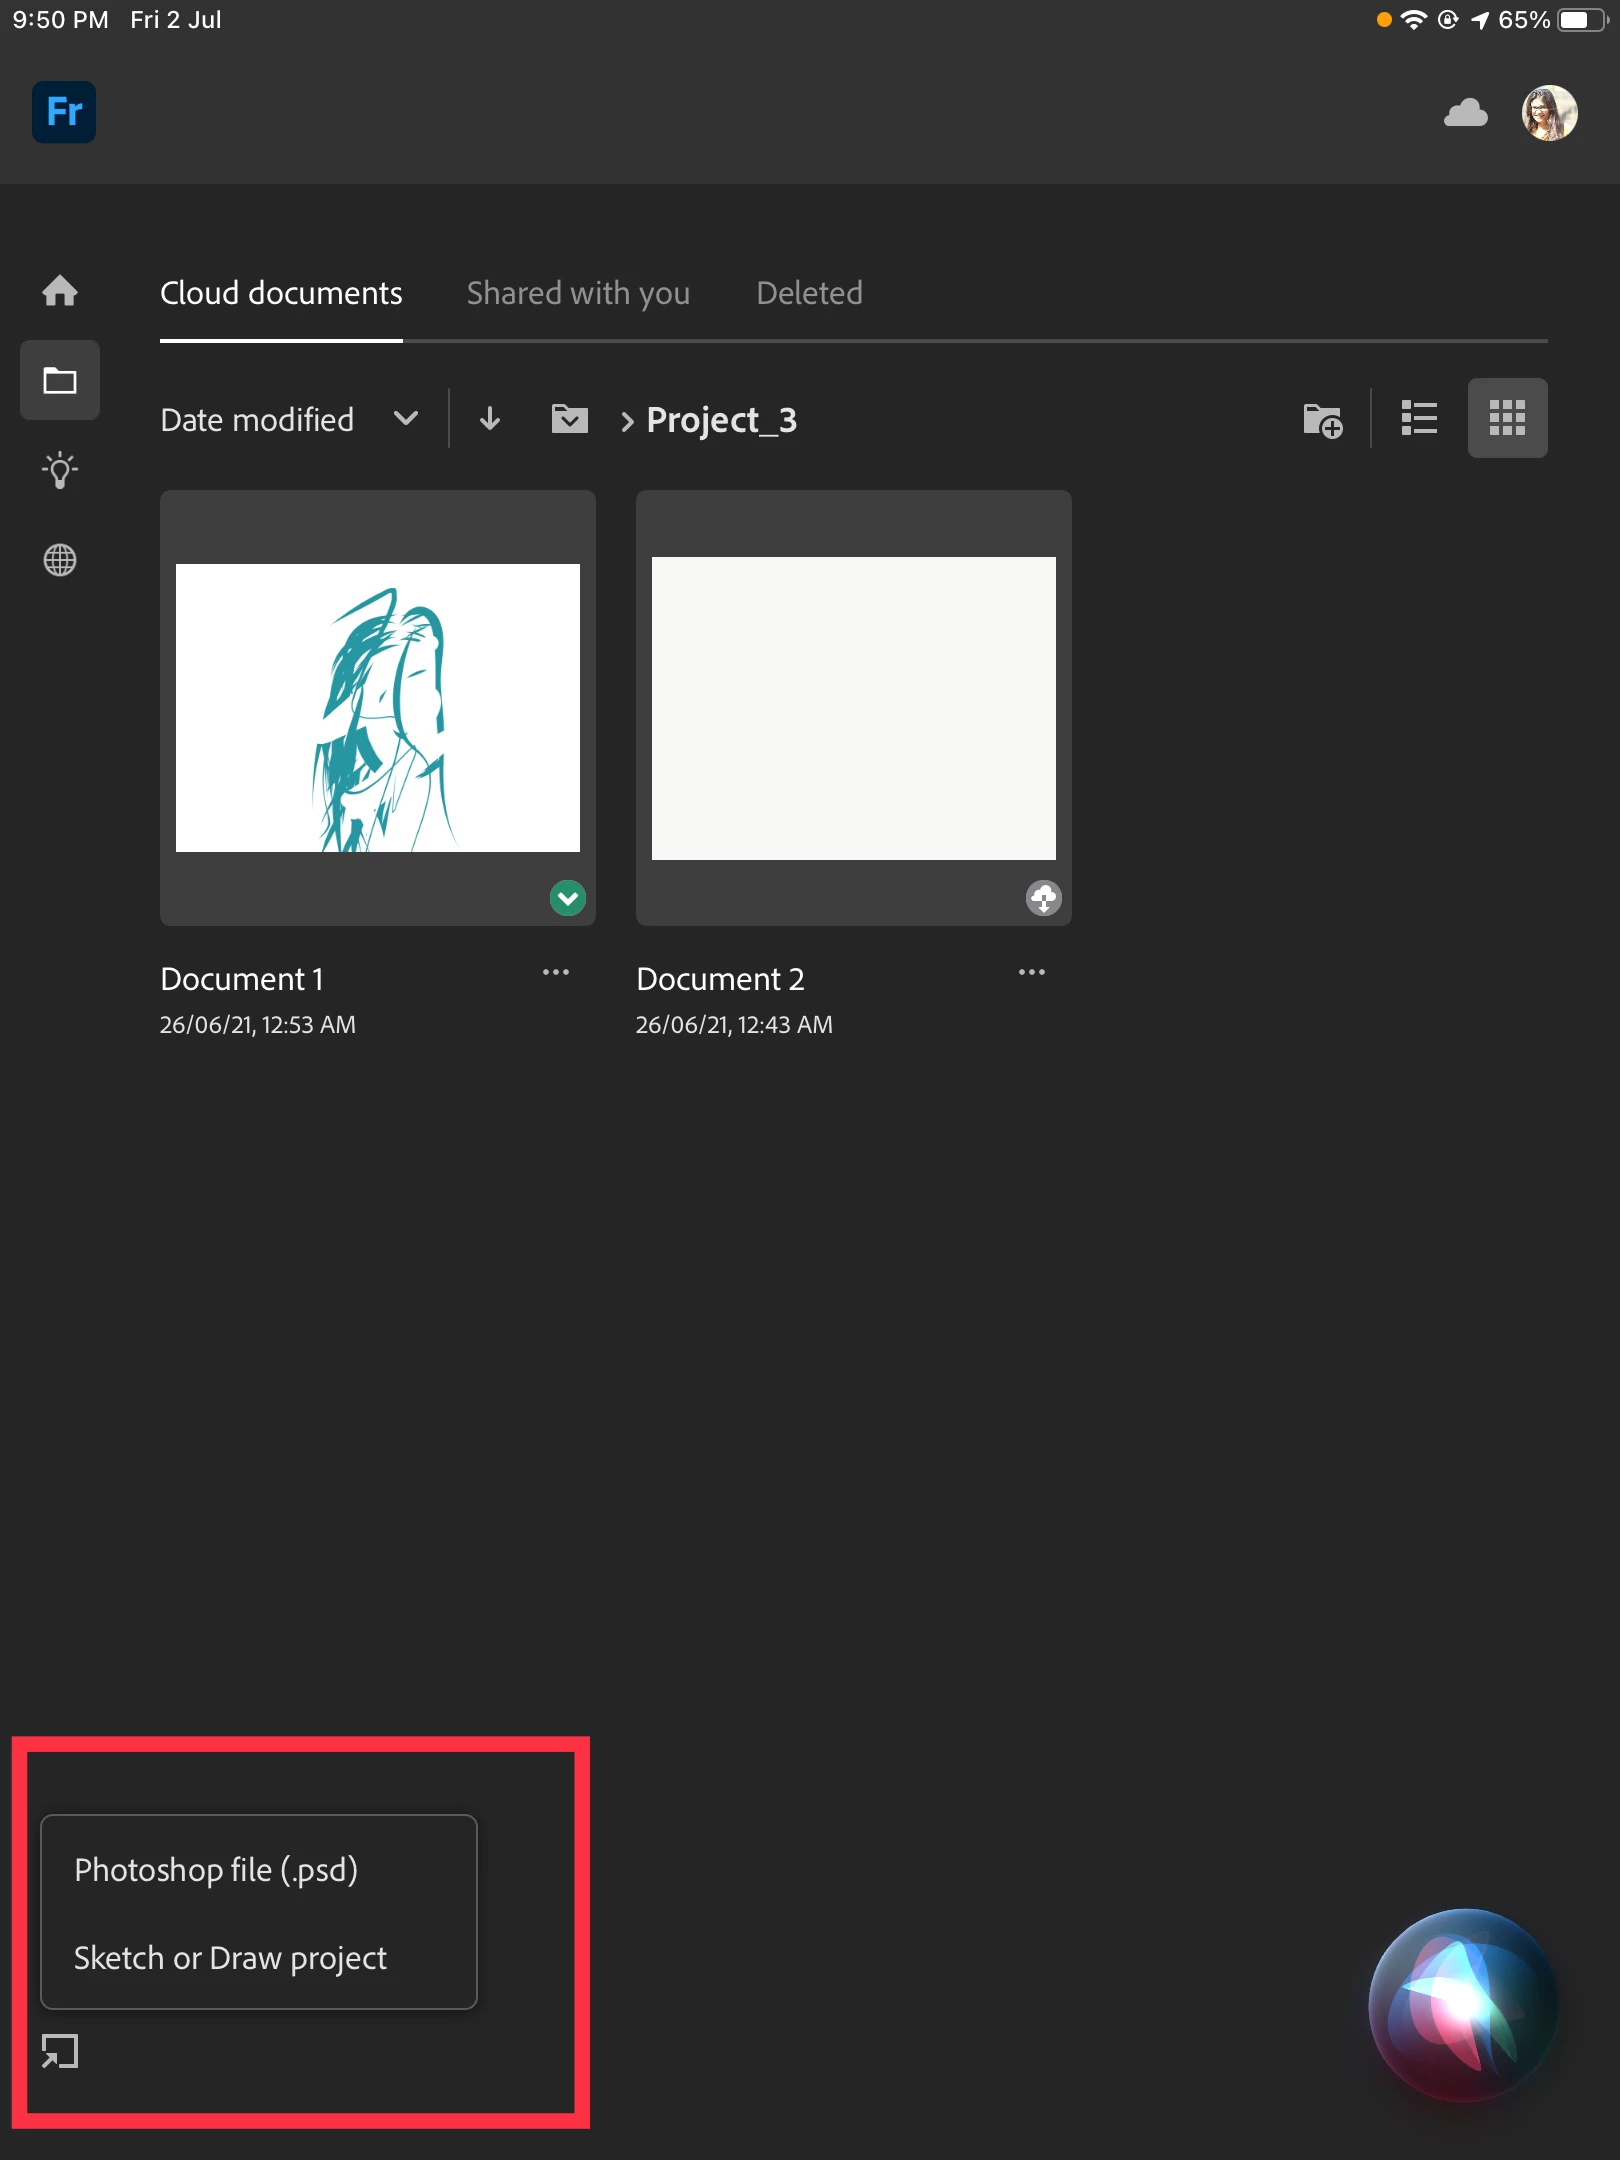This screenshot has height=2160, width=1620.
Task: Tap the Siri orb
Action: point(1463,2005)
